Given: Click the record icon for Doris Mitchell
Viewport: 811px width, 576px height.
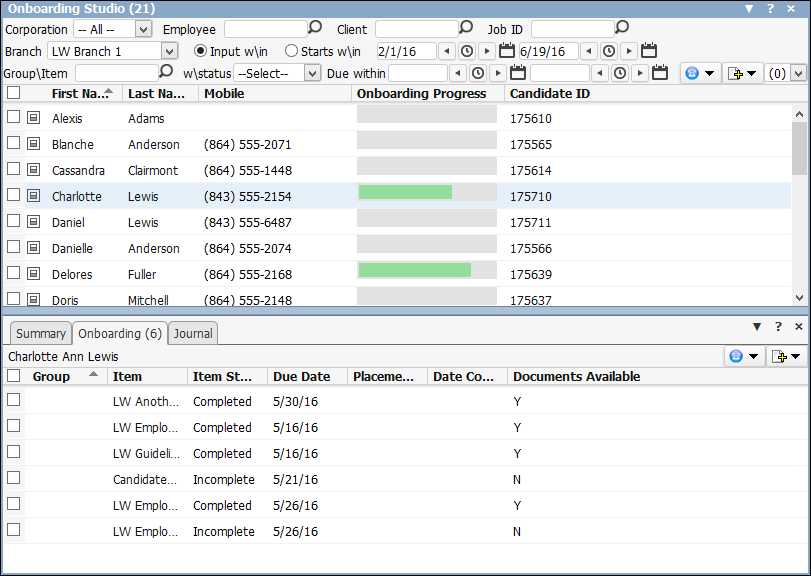Looking at the screenshot, I should [x=34, y=299].
